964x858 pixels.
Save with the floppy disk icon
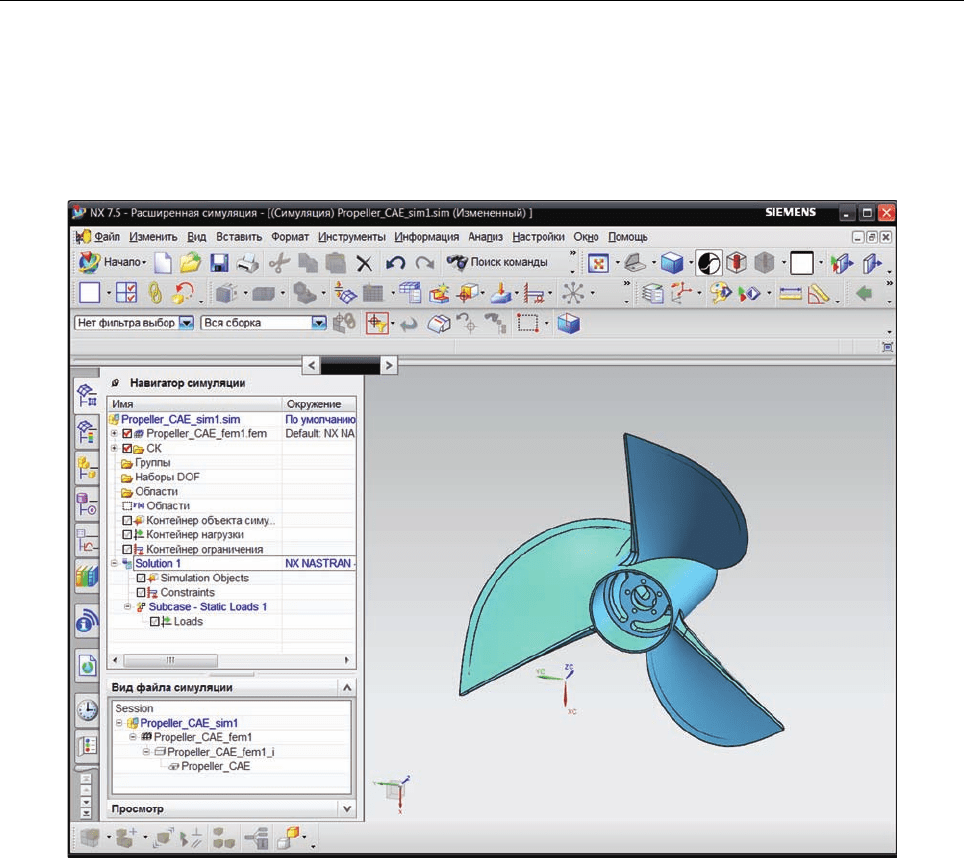pos(219,263)
